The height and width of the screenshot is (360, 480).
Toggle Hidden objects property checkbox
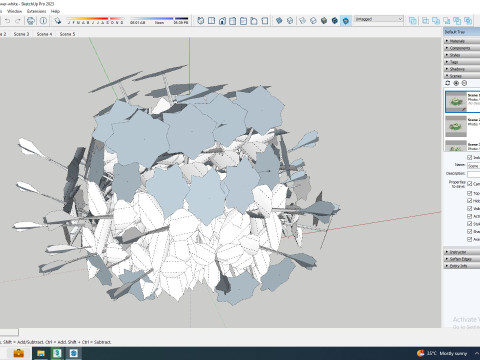(470, 201)
